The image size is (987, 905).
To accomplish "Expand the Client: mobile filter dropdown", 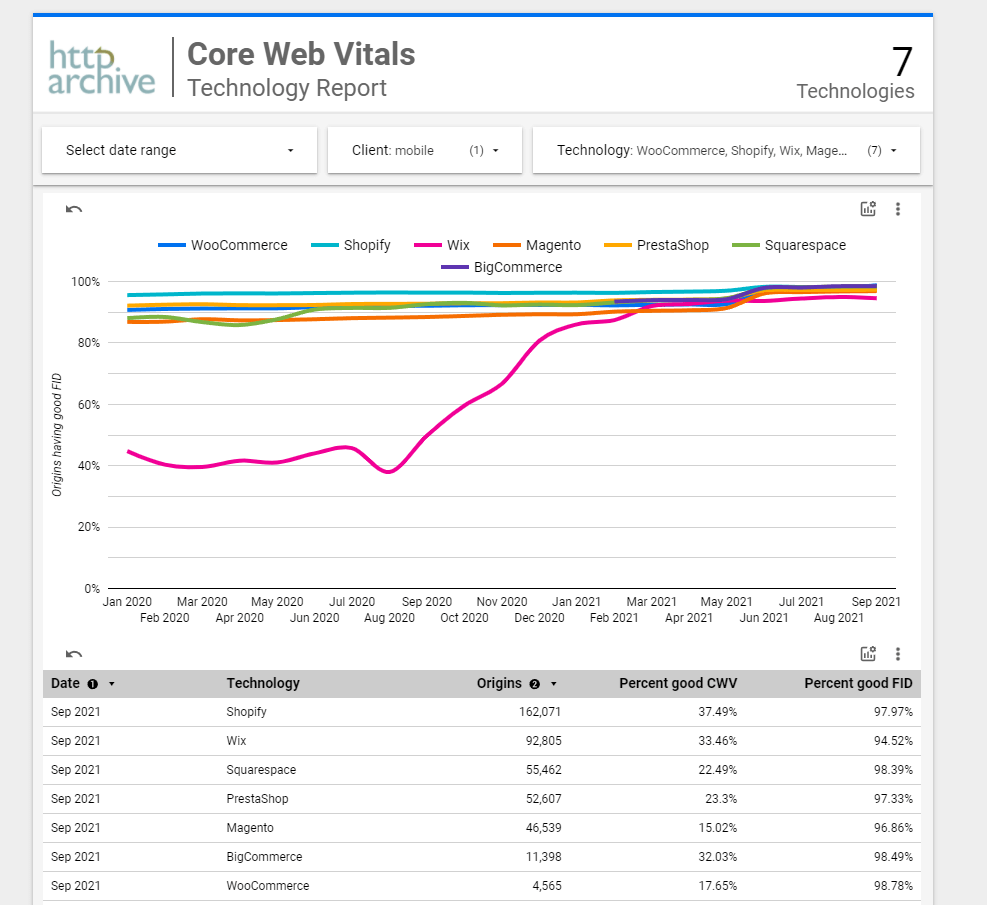I will [424, 150].
